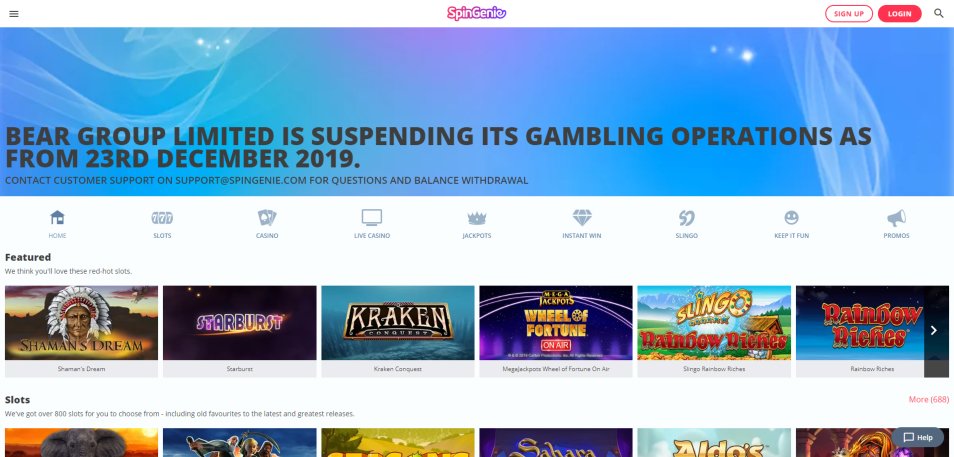954x457 pixels.
Task: Open the Casino cards icon
Action: pos(266,217)
